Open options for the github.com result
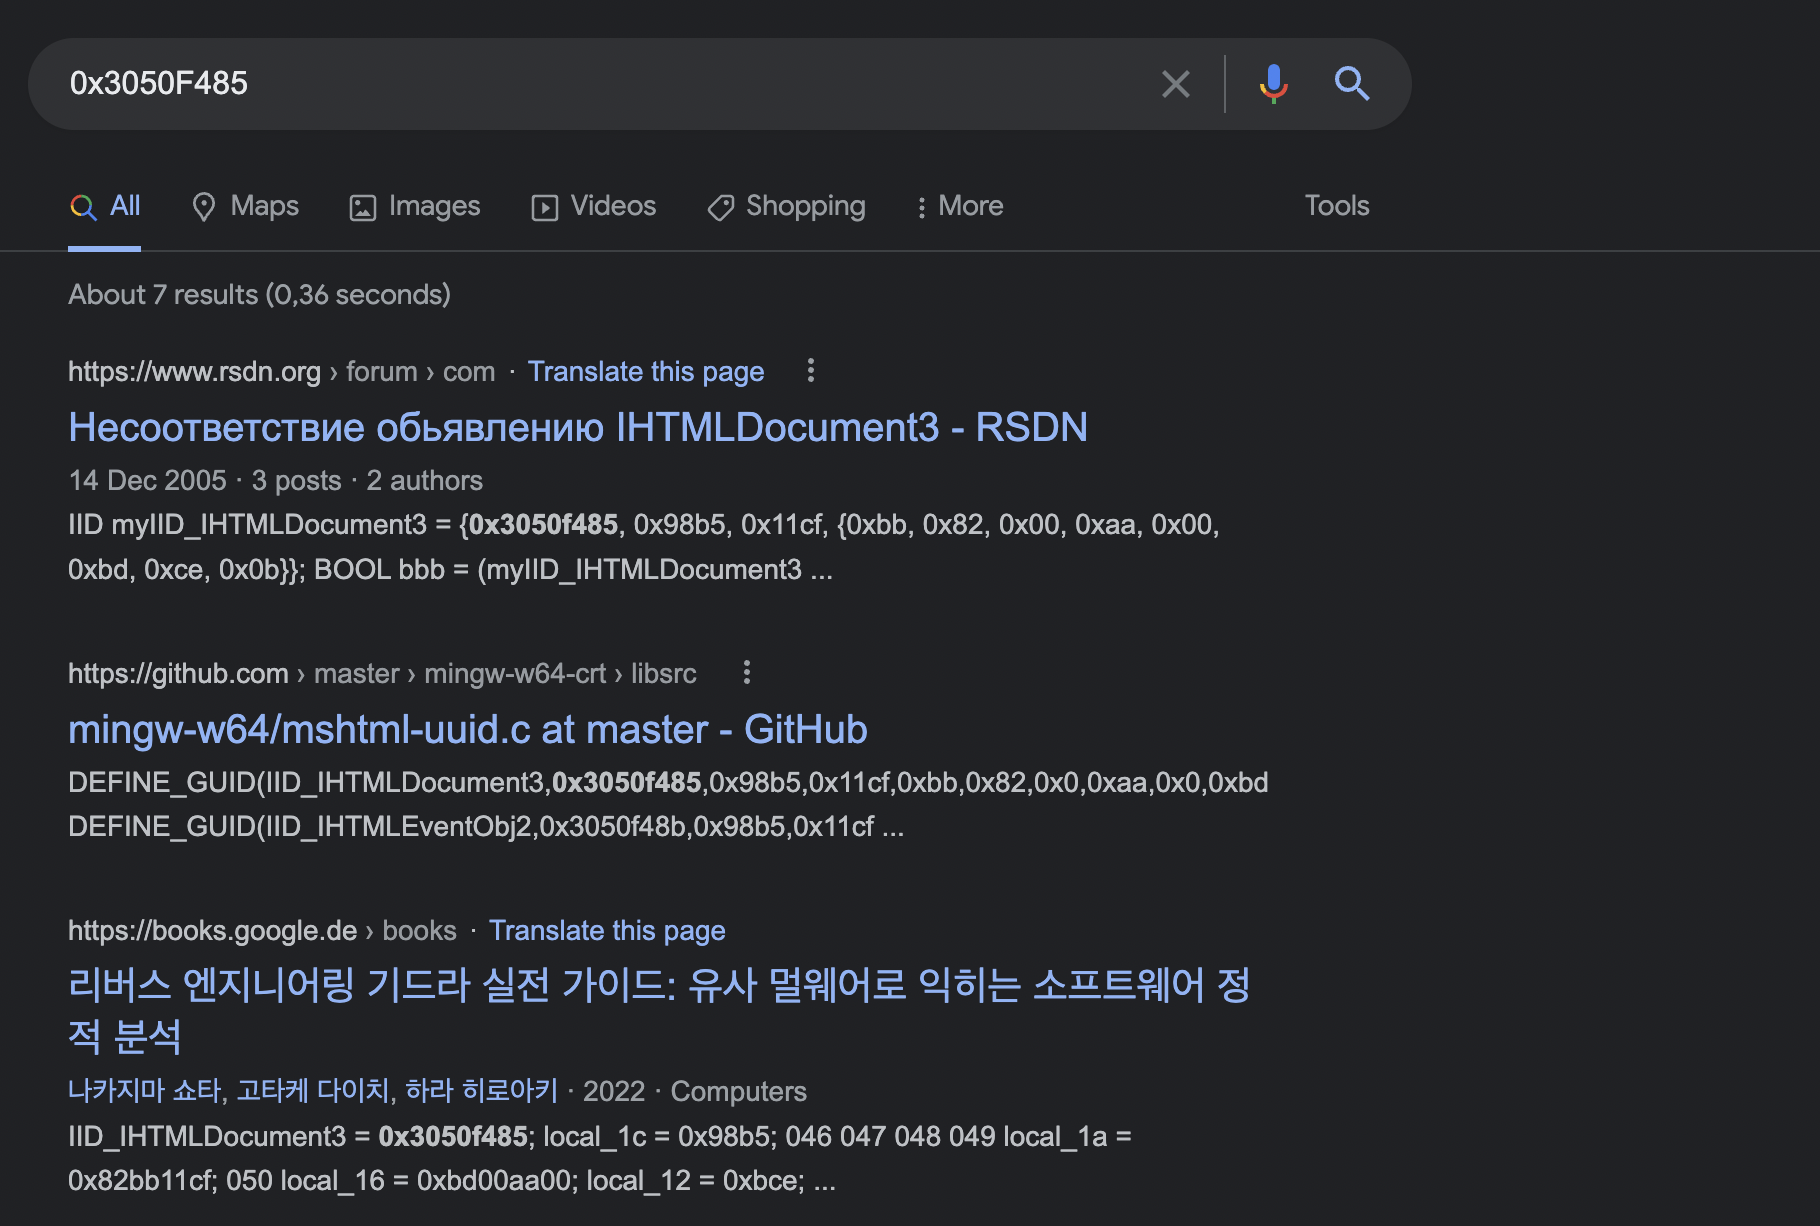The image size is (1820, 1226). pyautogui.click(x=746, y=673)
